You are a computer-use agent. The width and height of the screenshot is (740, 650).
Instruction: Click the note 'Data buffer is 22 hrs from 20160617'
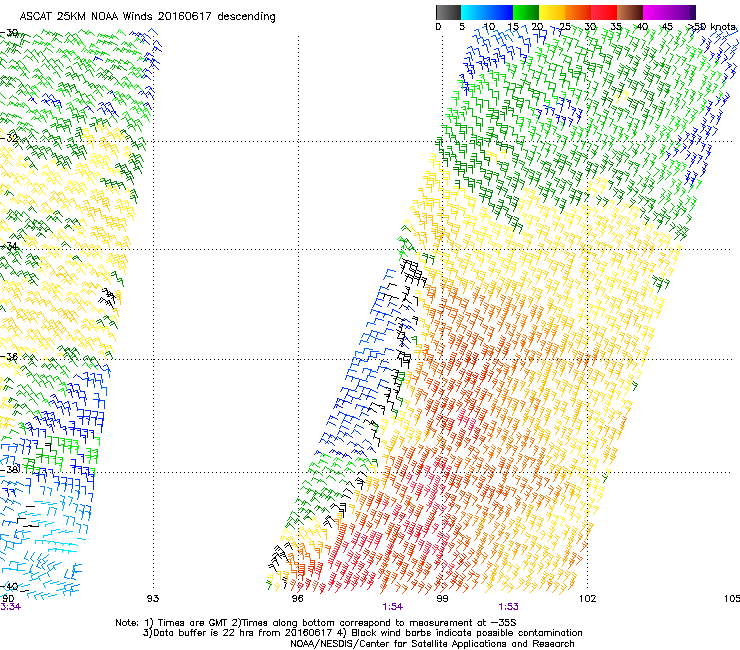coord(243,633)
